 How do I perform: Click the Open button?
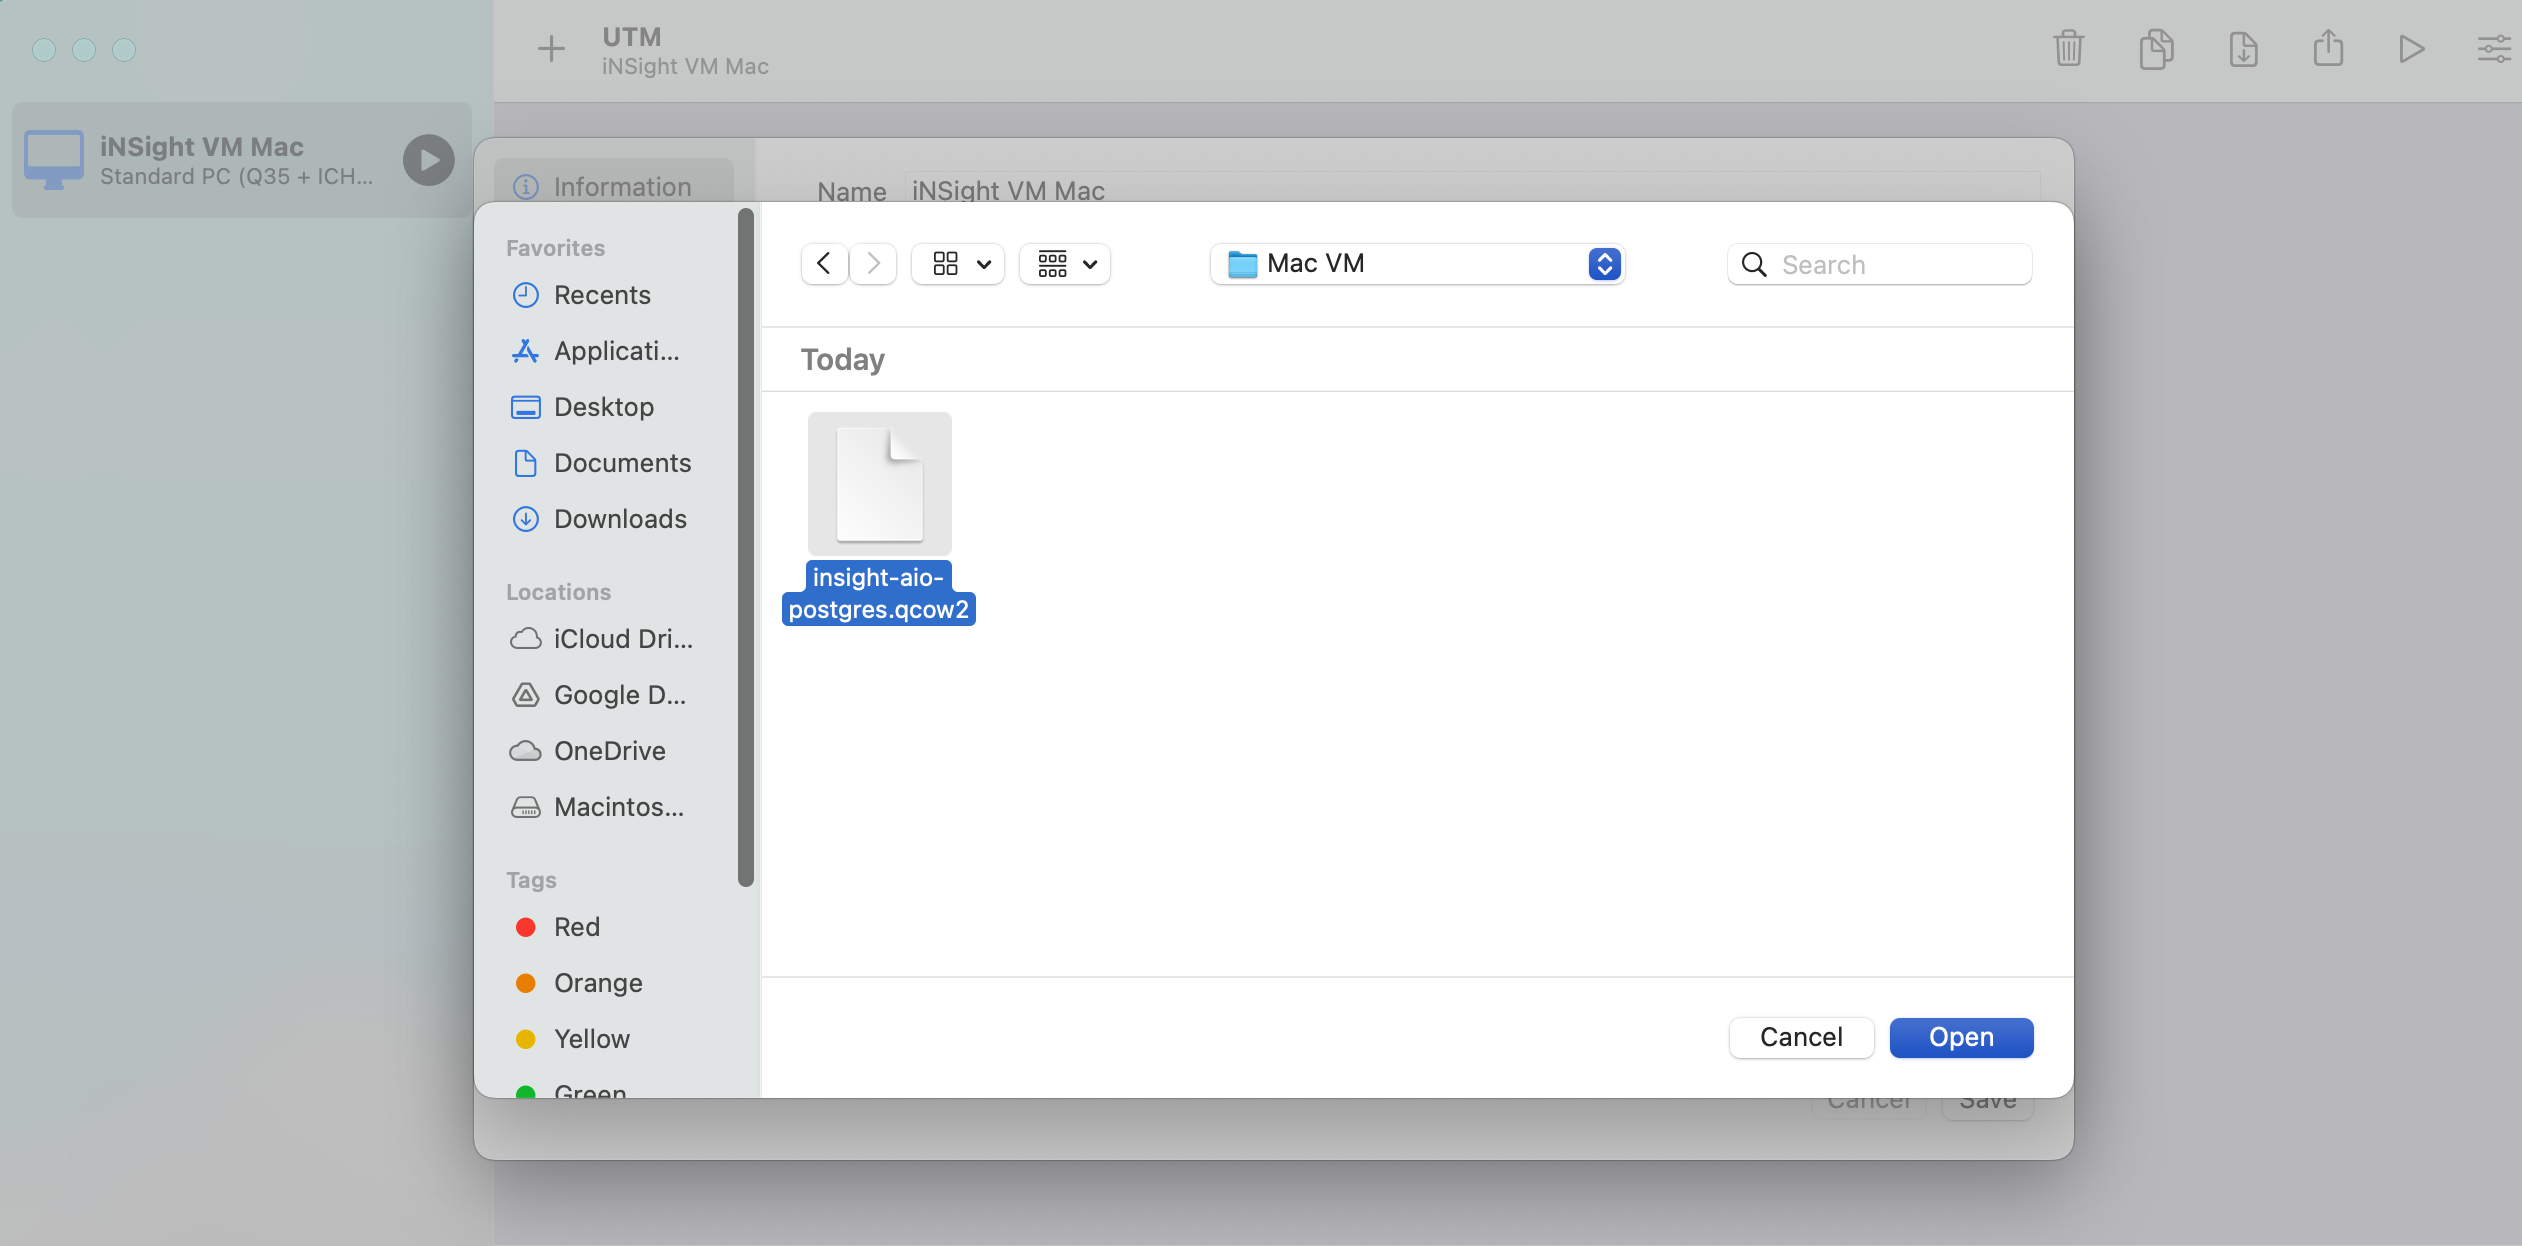tap(1961, 1037)
